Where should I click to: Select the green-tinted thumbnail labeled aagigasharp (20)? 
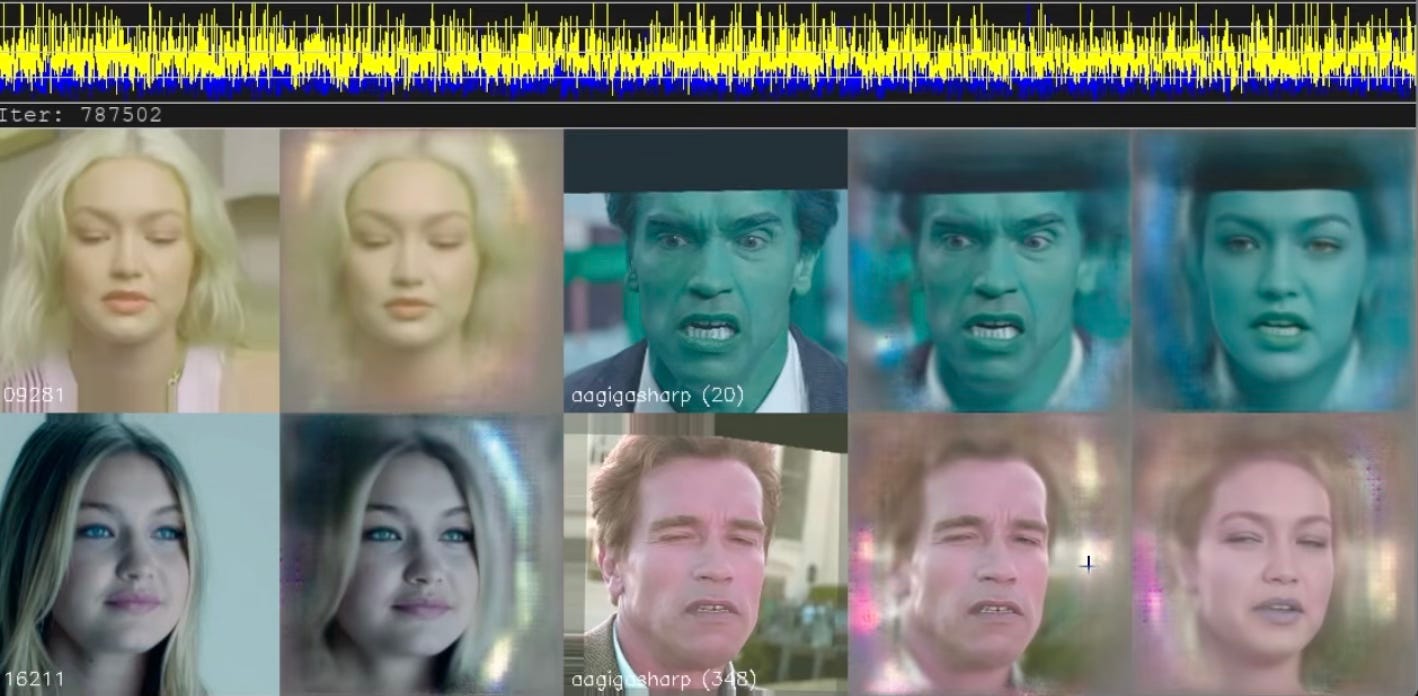point(706,270)
